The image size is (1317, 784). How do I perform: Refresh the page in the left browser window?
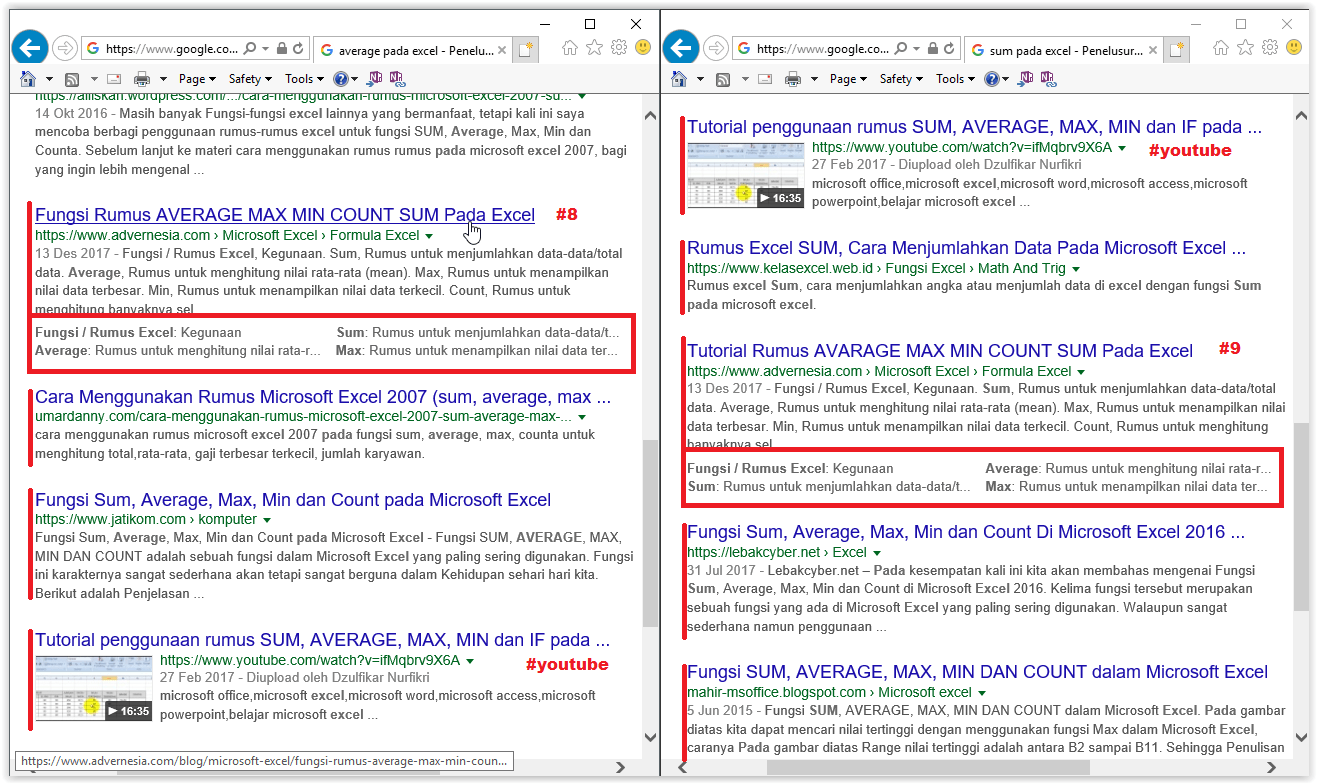298,48
